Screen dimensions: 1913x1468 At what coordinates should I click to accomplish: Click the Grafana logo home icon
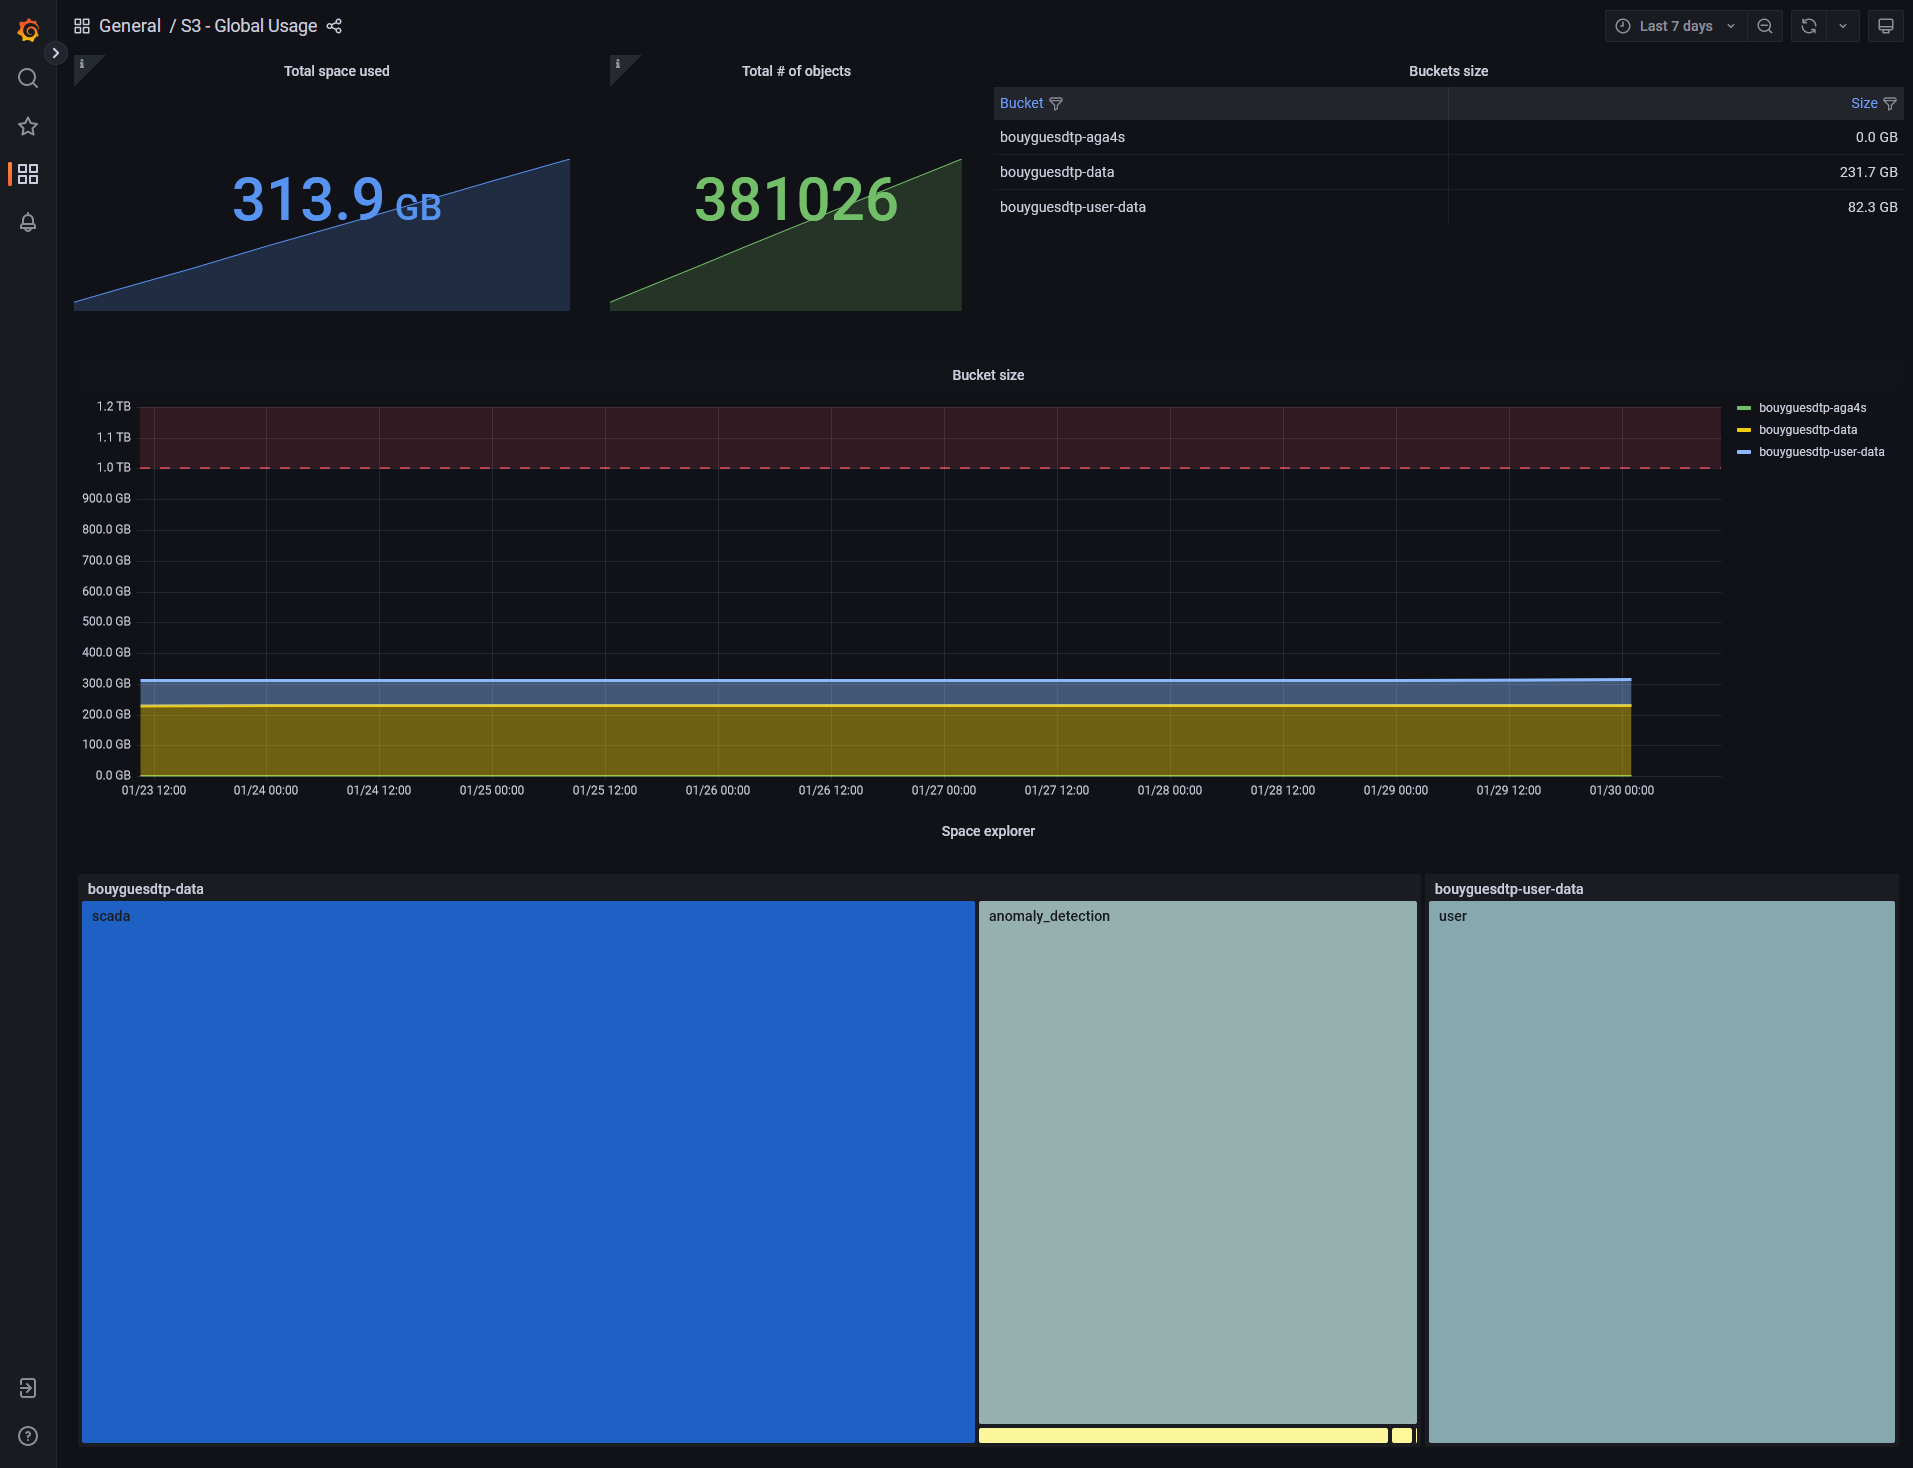[28, 30]
